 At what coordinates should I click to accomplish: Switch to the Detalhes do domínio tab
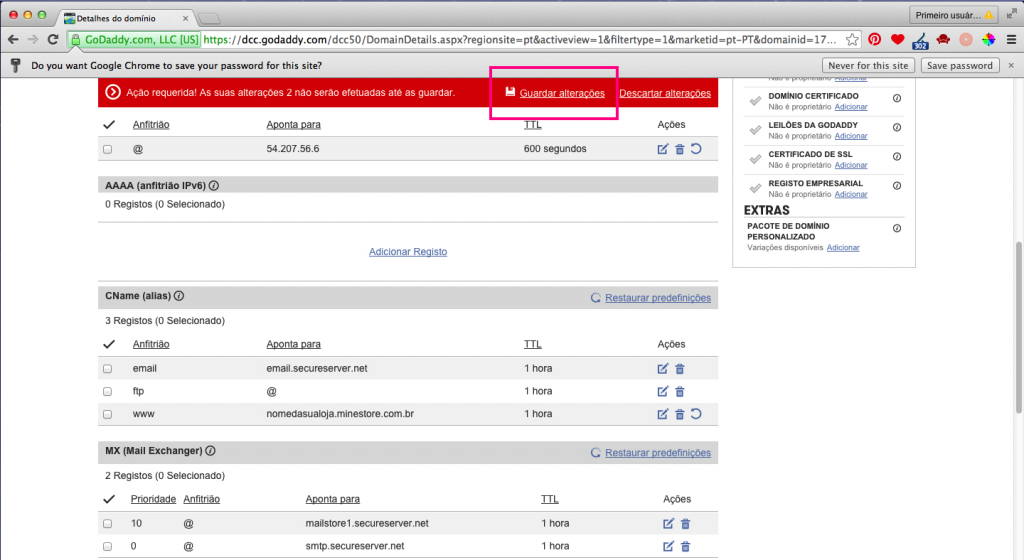125,18
